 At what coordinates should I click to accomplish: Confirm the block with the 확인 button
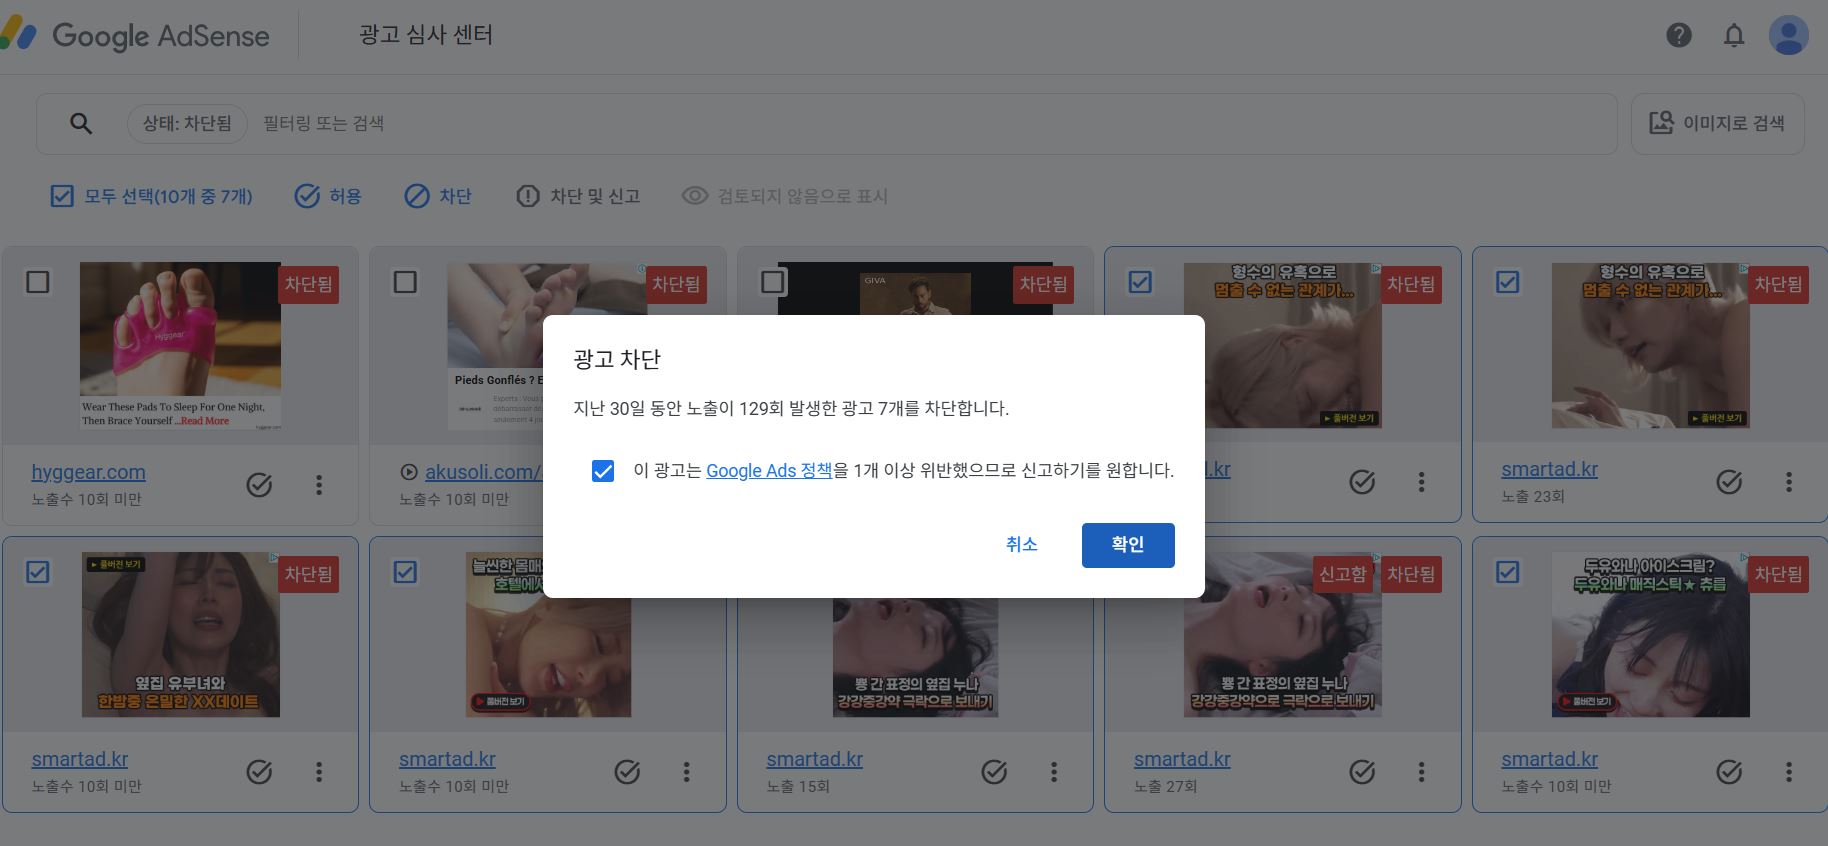pyautogui.click(x=1128, y=545)
